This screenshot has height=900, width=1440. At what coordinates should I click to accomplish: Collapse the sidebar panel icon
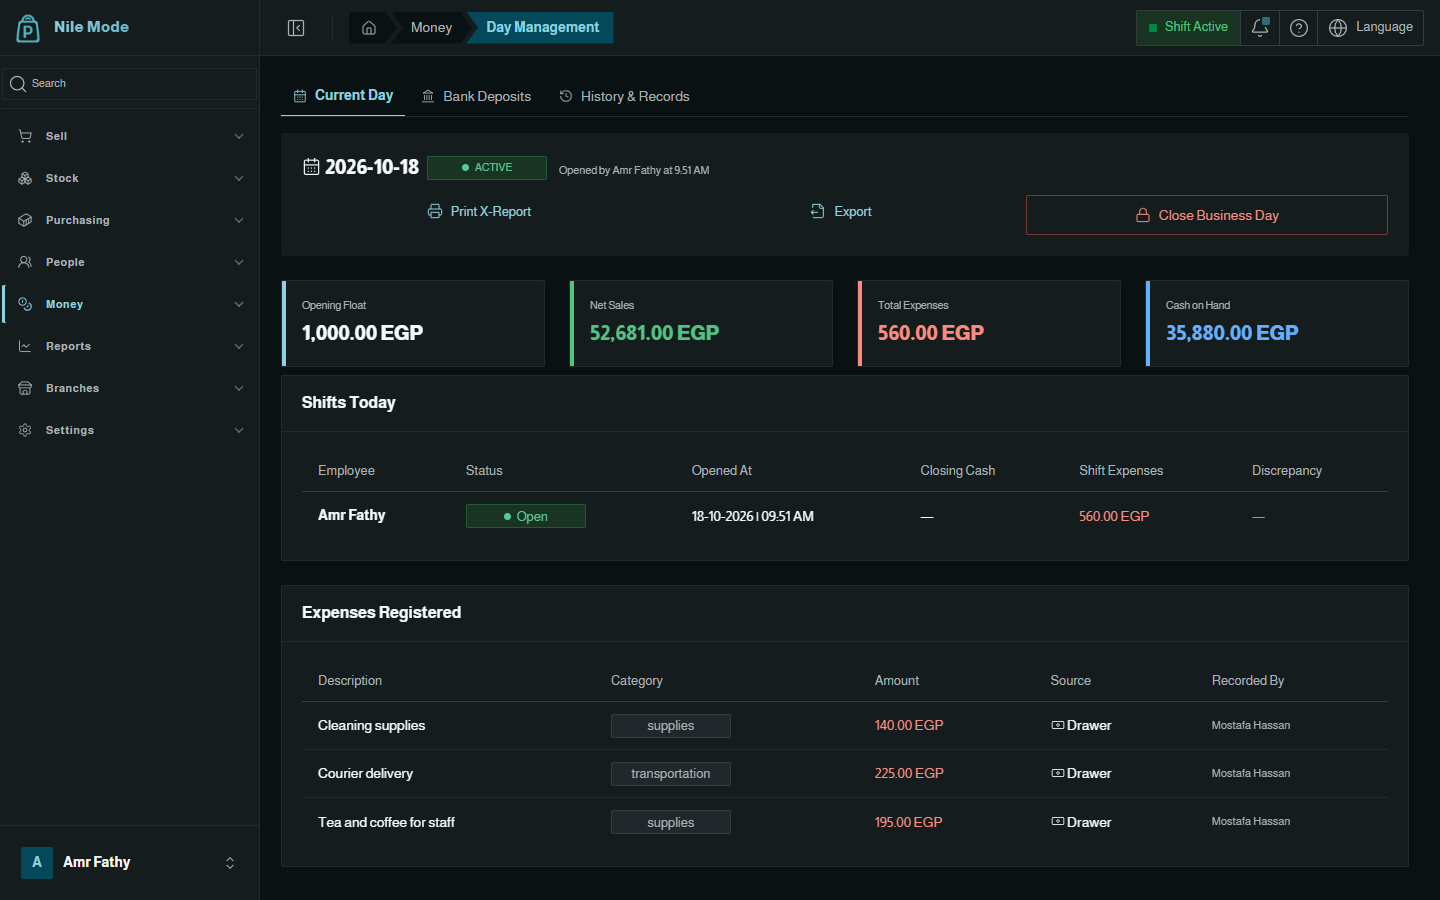pyautogui.click(x=296, y=28)
